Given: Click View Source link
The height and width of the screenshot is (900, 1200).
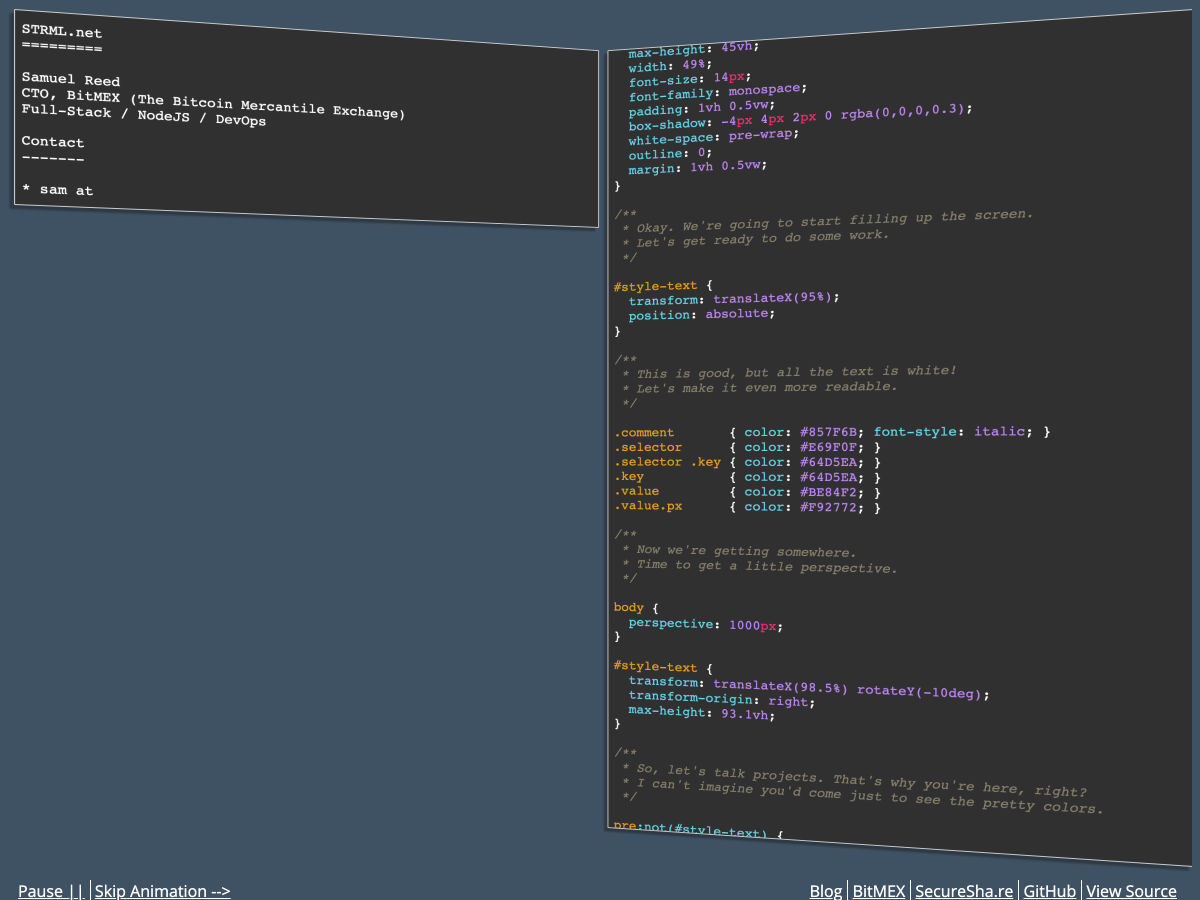Looking at the screenshot, I should click(x=1131, y=891).
